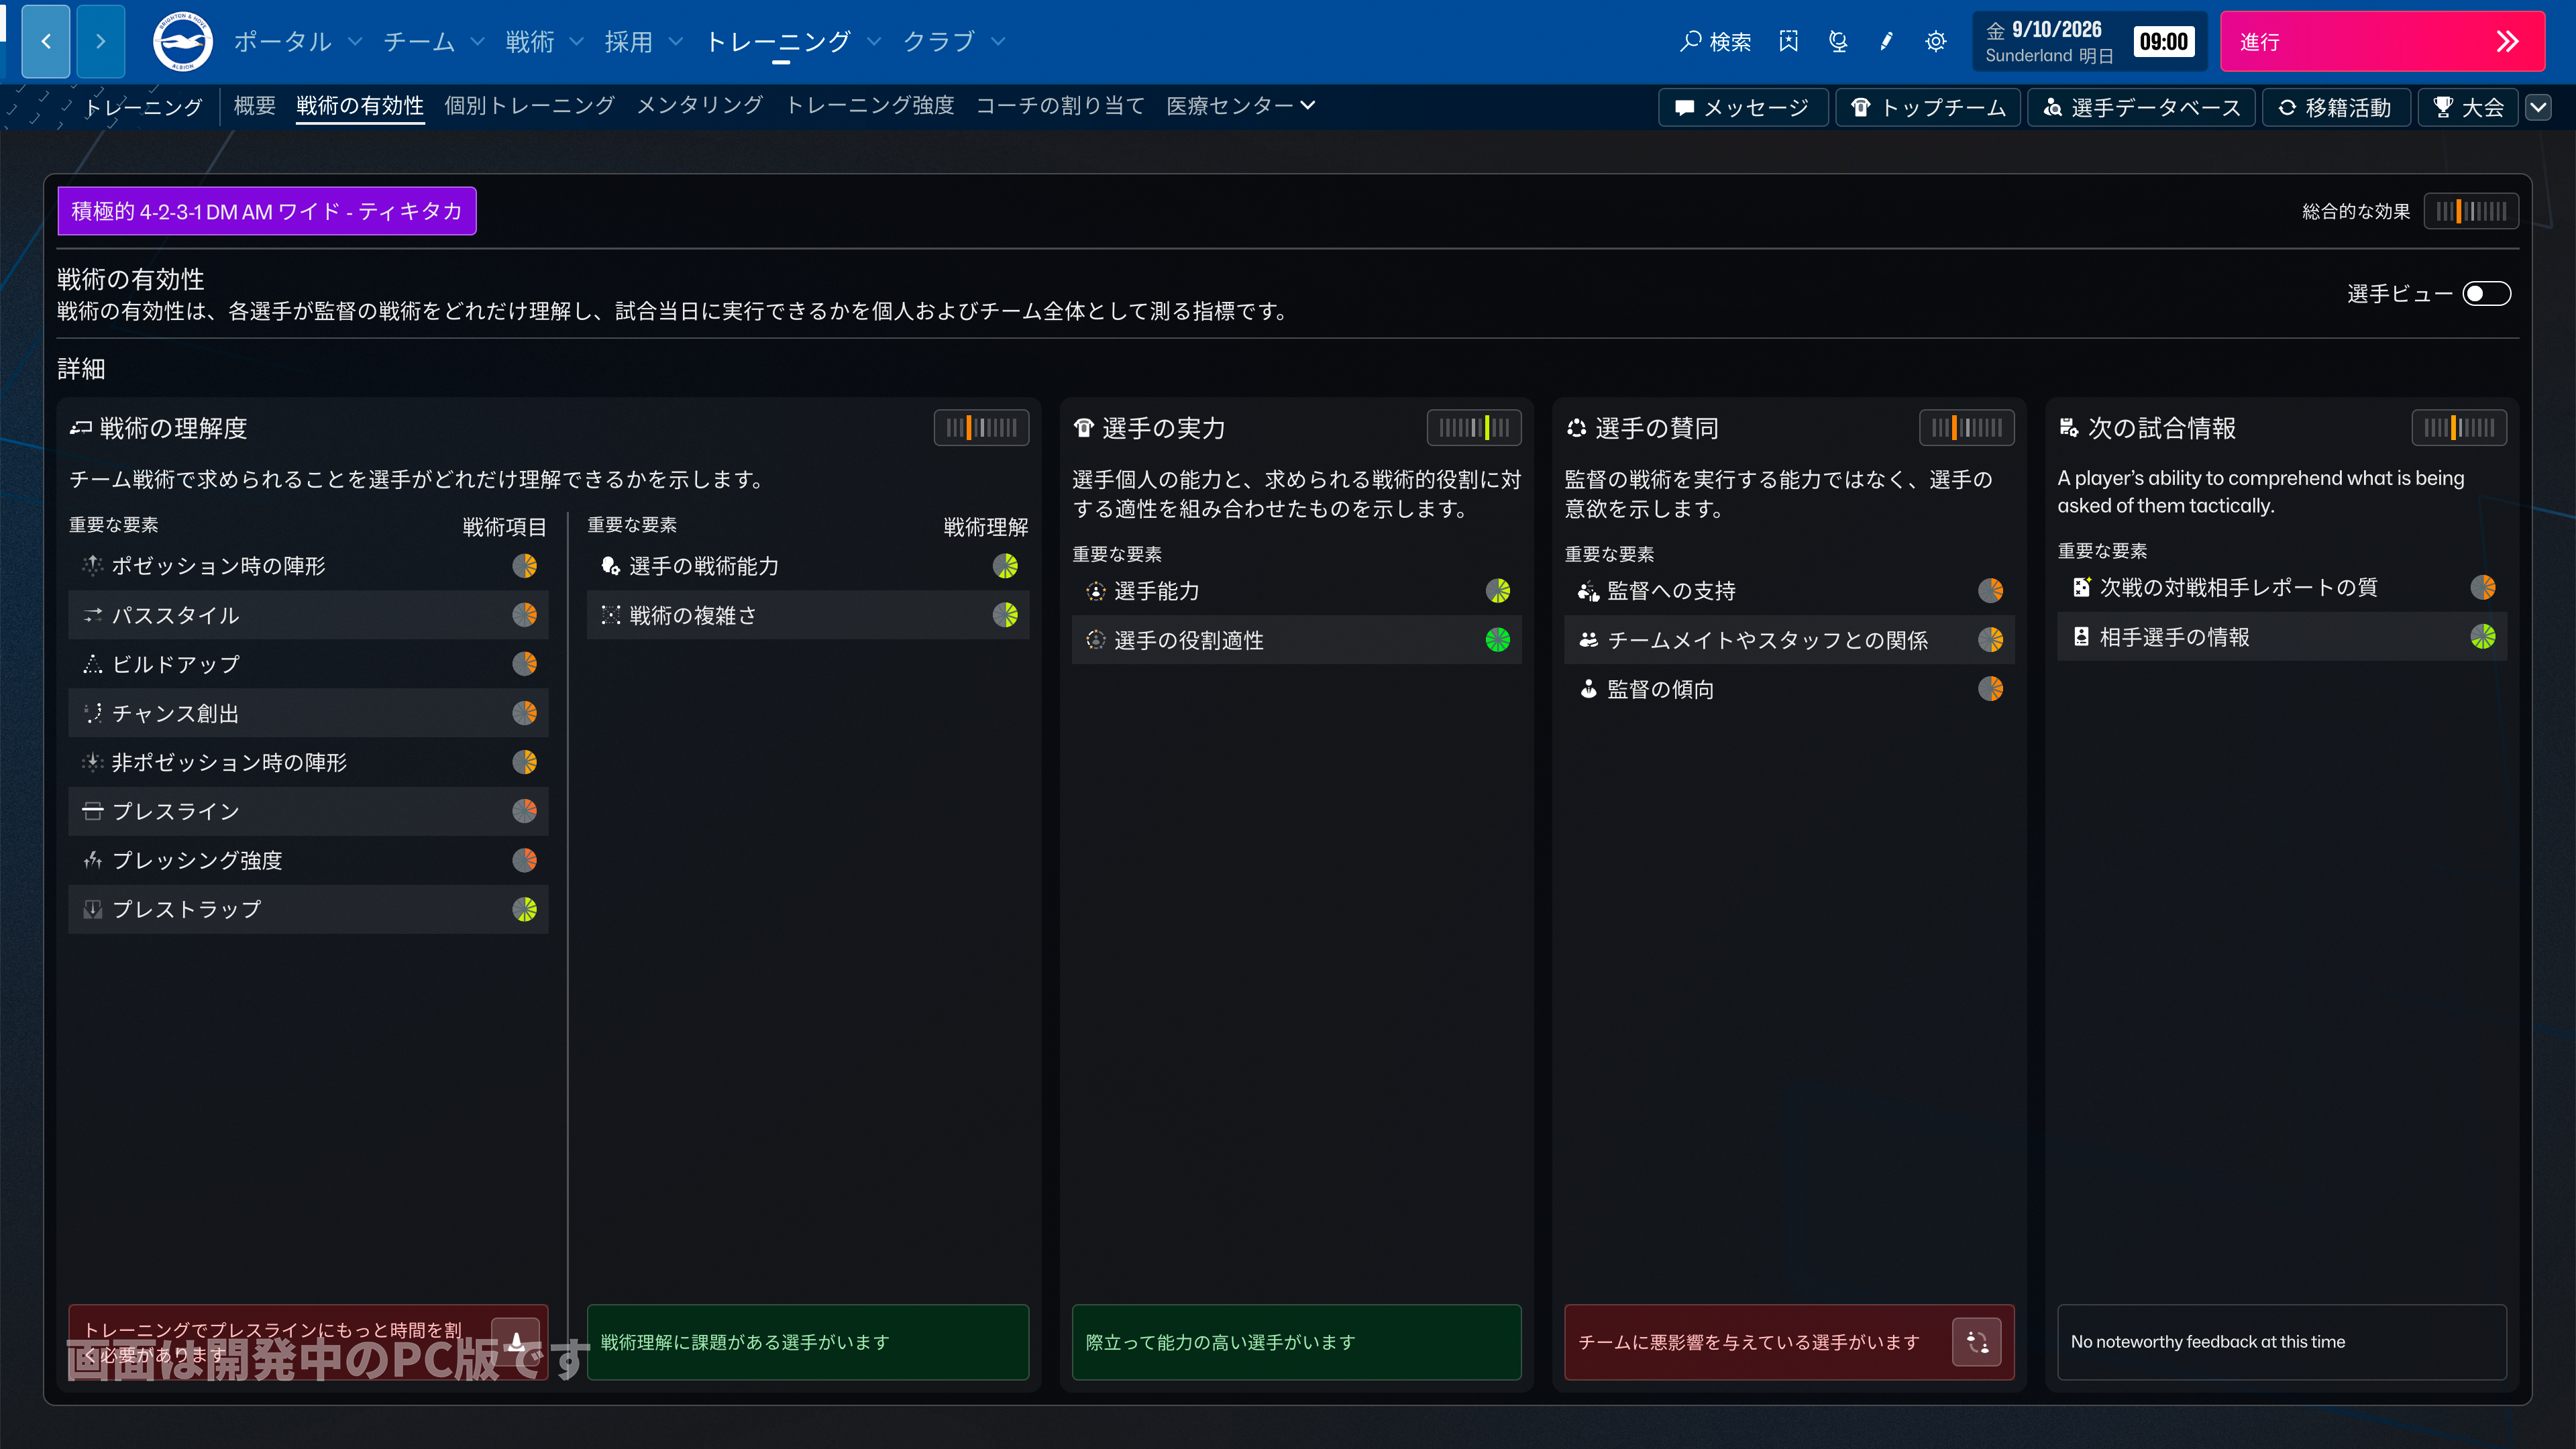2576x1449 pixels.
Task: Click the 総合的な効果 rating bar
Action: (2471, 211)
